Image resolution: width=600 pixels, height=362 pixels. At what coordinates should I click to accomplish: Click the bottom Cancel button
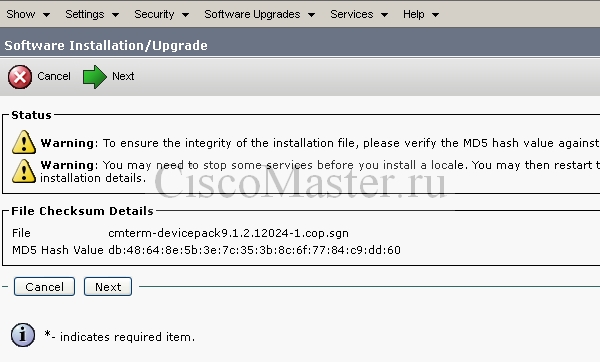pyautogui.click(x=44, y=287)
